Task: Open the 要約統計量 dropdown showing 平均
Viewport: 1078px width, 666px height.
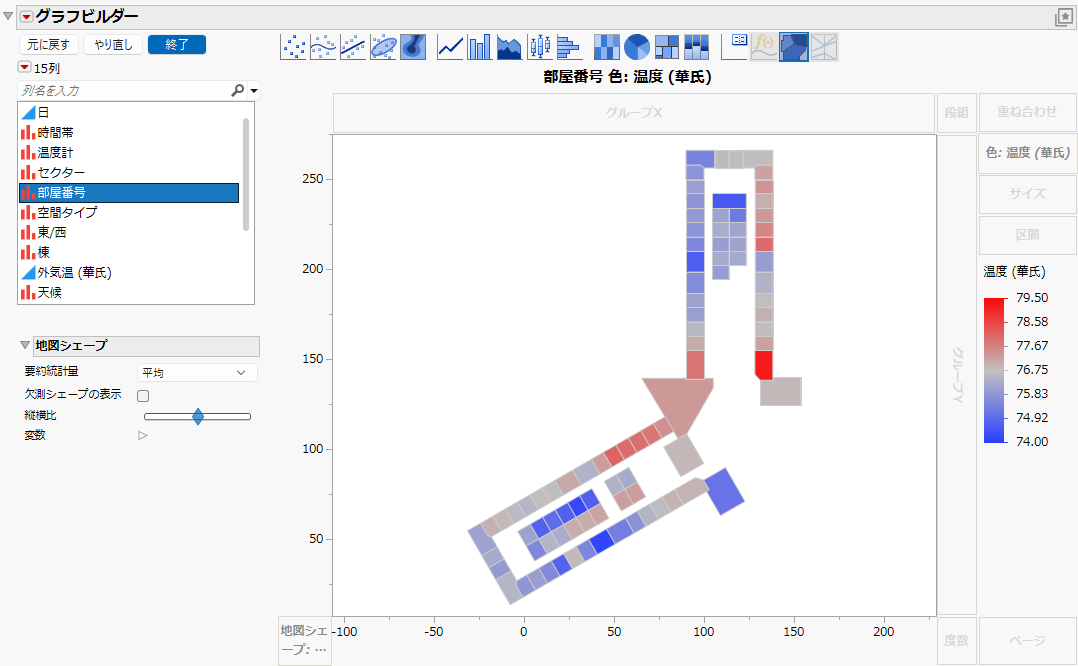Action: [x=197, y=373]
